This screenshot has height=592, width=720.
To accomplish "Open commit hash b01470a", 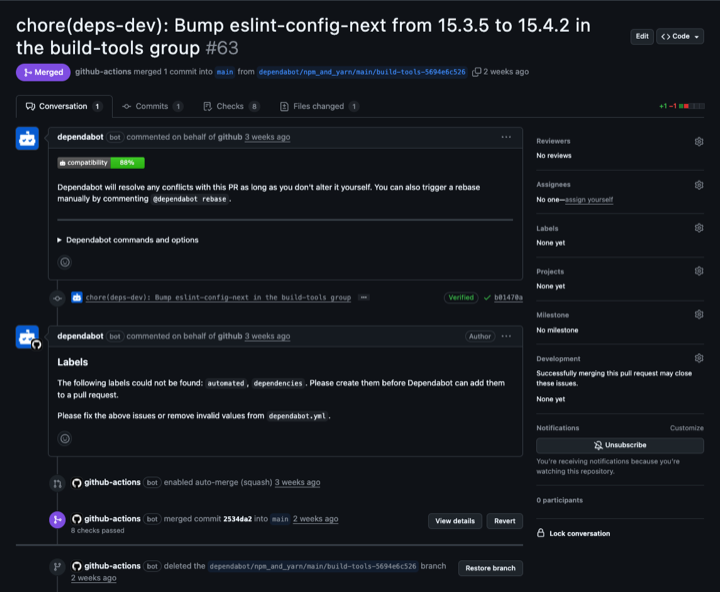I will [x=508, y=298].
